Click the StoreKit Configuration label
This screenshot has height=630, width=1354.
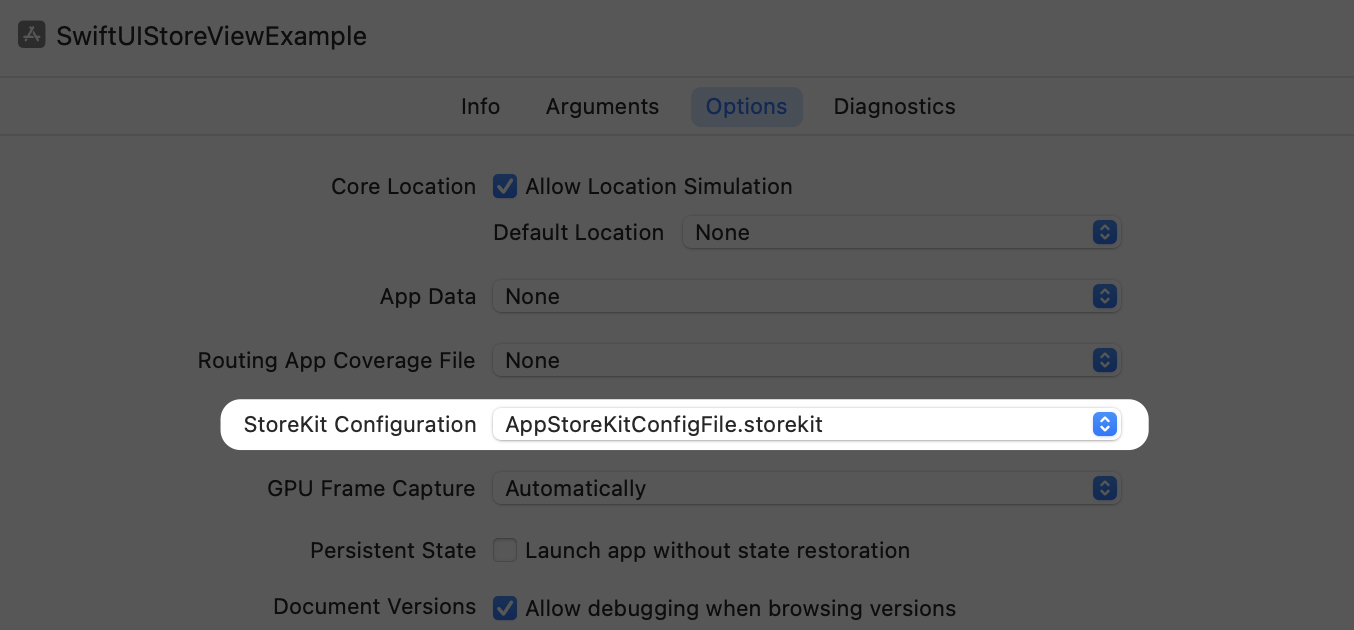click(x=360, y=424)
